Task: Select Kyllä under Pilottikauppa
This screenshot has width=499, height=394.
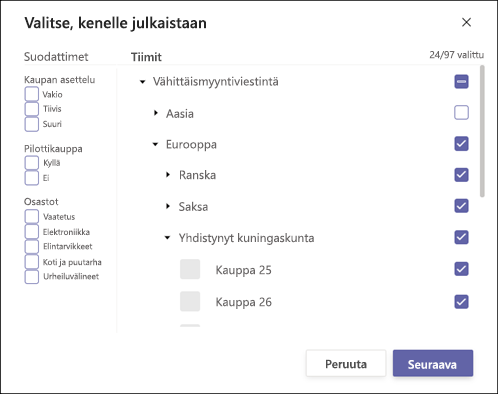Action: 32,163
